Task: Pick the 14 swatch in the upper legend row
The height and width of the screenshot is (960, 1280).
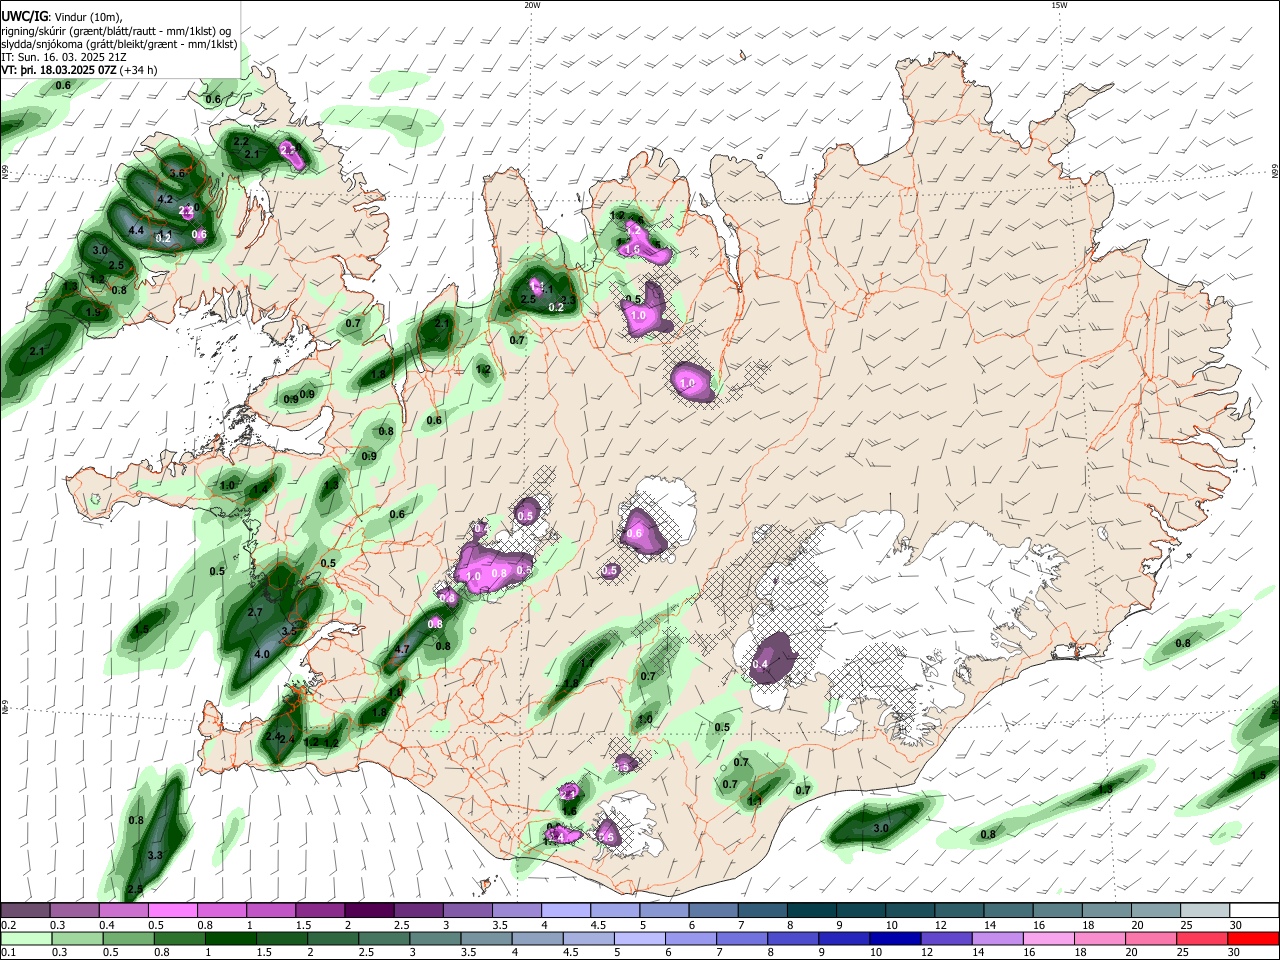Action: pos(1008,910)
